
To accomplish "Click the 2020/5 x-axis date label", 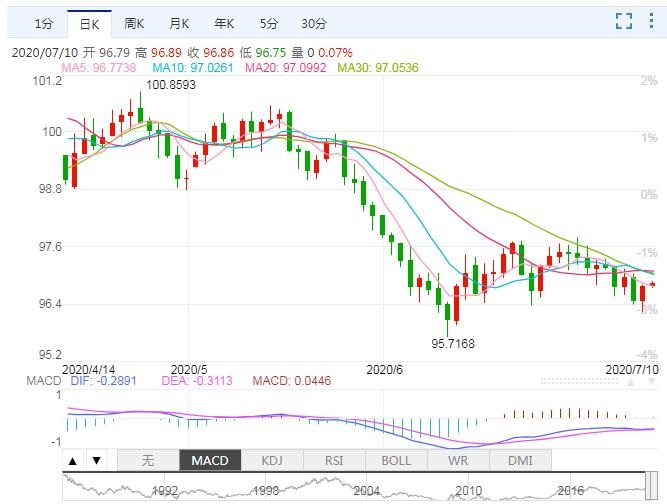I will [x=189, y=369].
